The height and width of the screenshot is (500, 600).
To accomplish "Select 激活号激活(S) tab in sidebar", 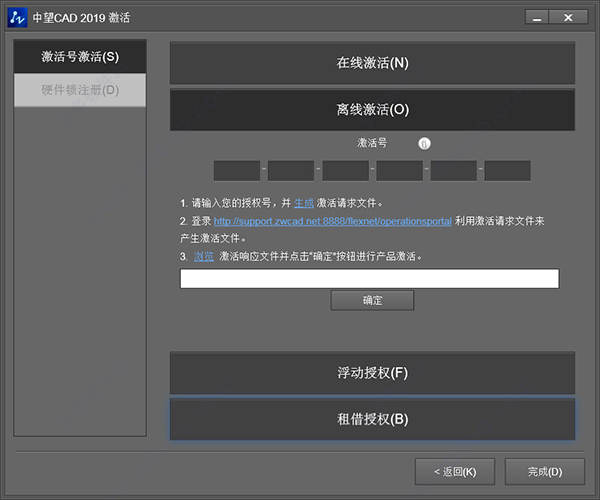I will 80,57.
